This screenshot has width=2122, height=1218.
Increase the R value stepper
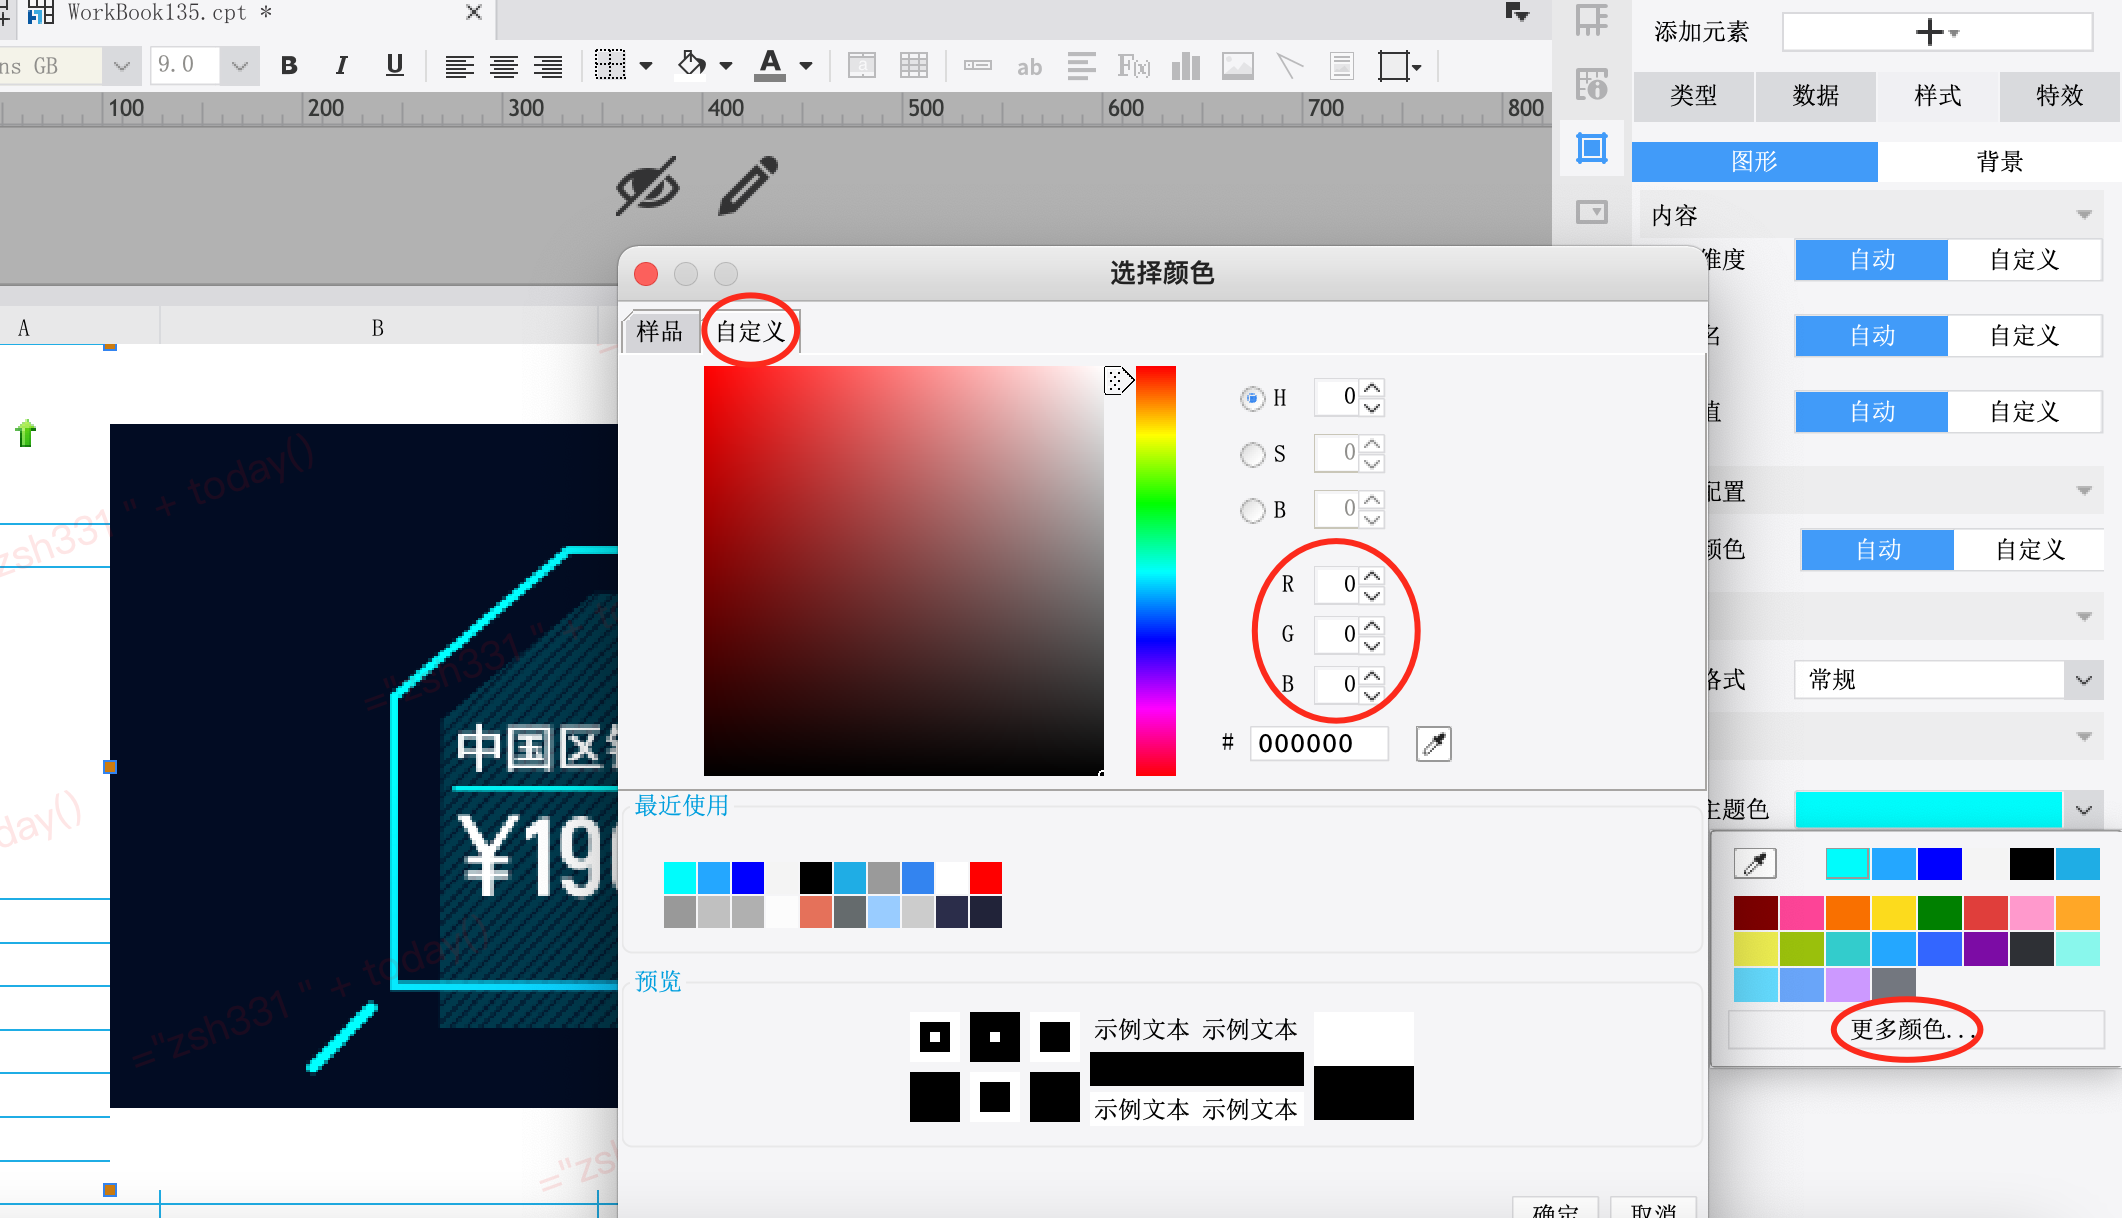point(1372,576)
